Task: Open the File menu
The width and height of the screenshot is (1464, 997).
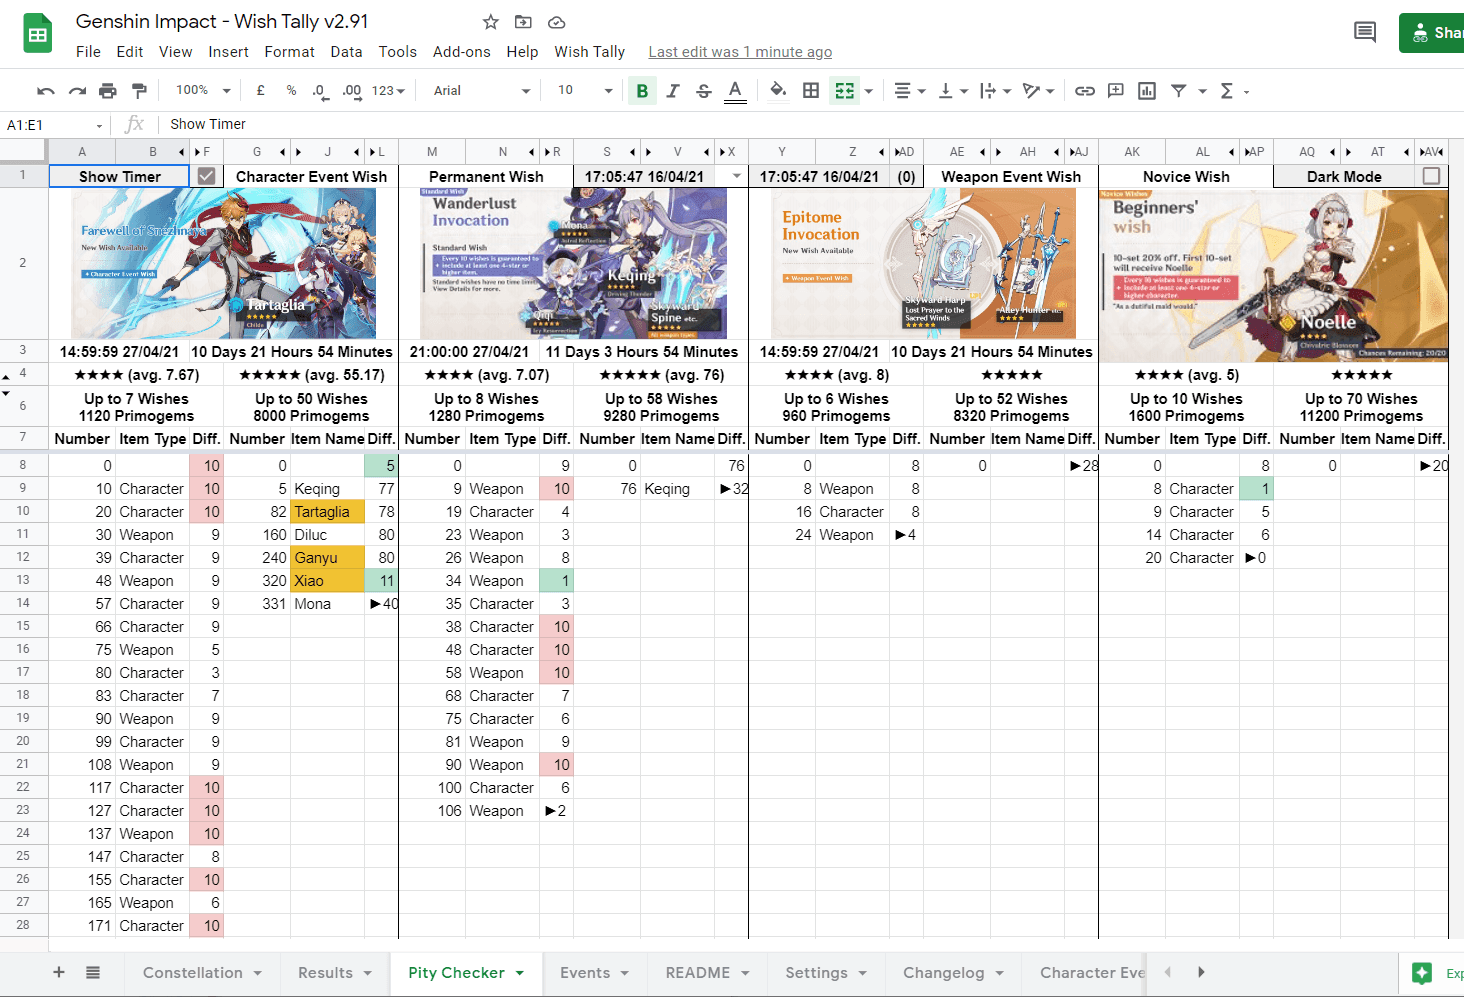Action: tap(88, 52)
